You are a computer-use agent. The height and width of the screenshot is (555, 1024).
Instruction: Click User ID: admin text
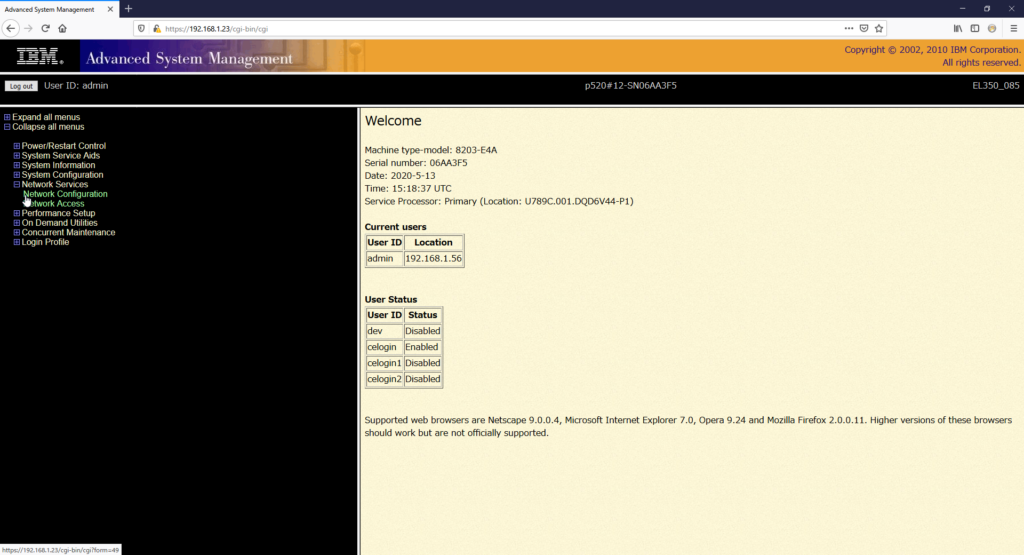(76, 86)
